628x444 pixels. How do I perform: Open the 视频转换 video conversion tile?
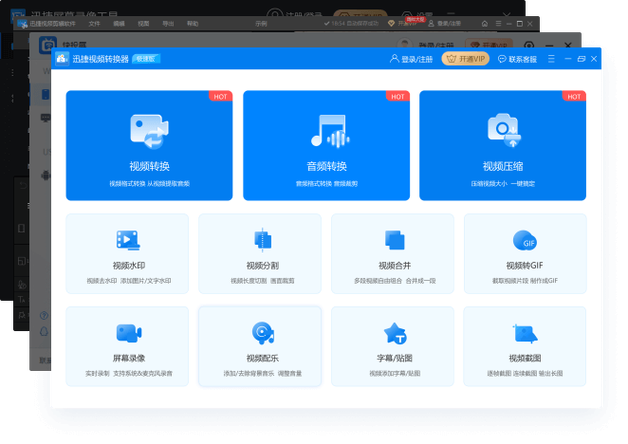(149, 145)
